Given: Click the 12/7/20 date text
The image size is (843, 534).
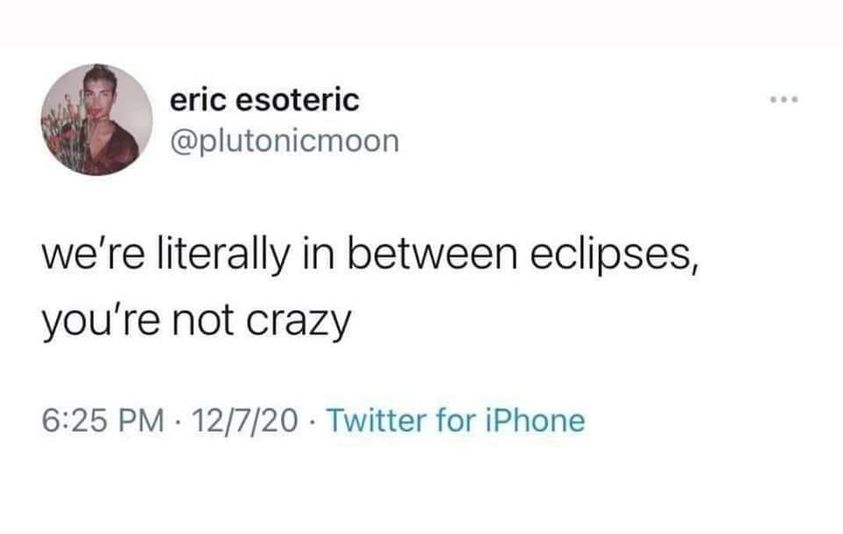Looking at the screenshot, I should pyautogui.click(x=244, y=421).
